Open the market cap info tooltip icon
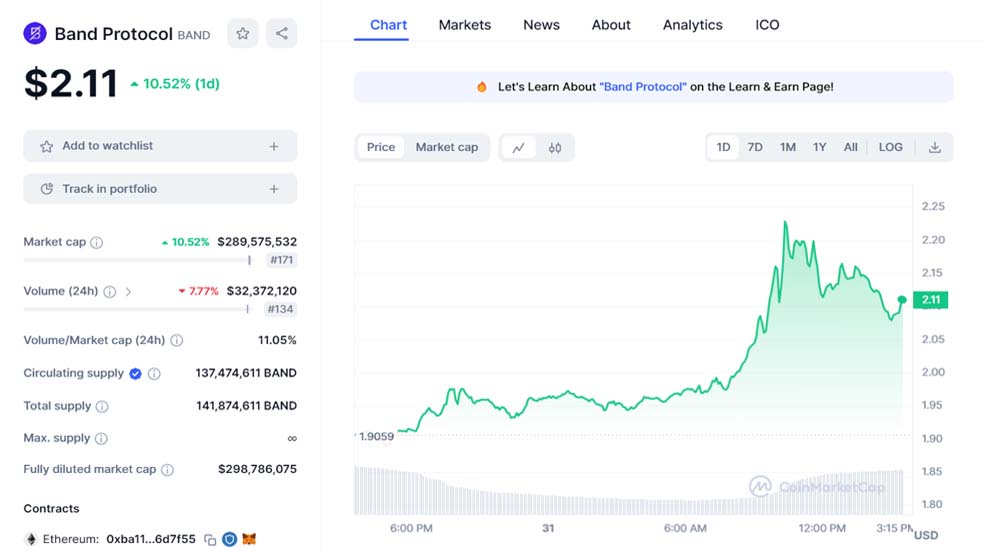Screen dimensions: 984x554 97,243
